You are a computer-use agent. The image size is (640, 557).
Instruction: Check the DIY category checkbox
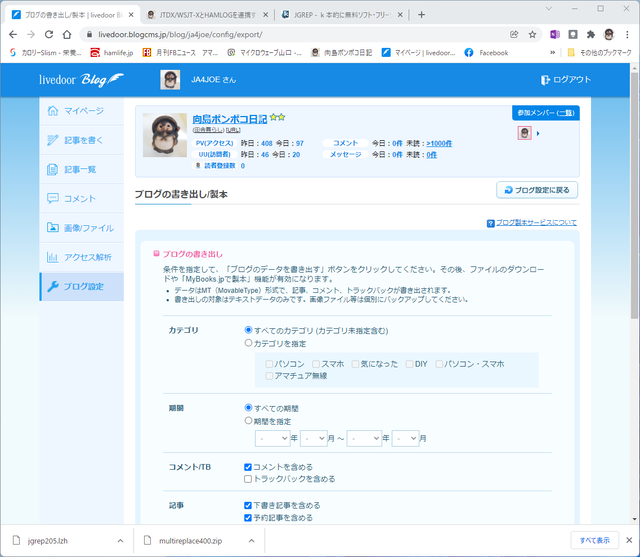[409, 364]
